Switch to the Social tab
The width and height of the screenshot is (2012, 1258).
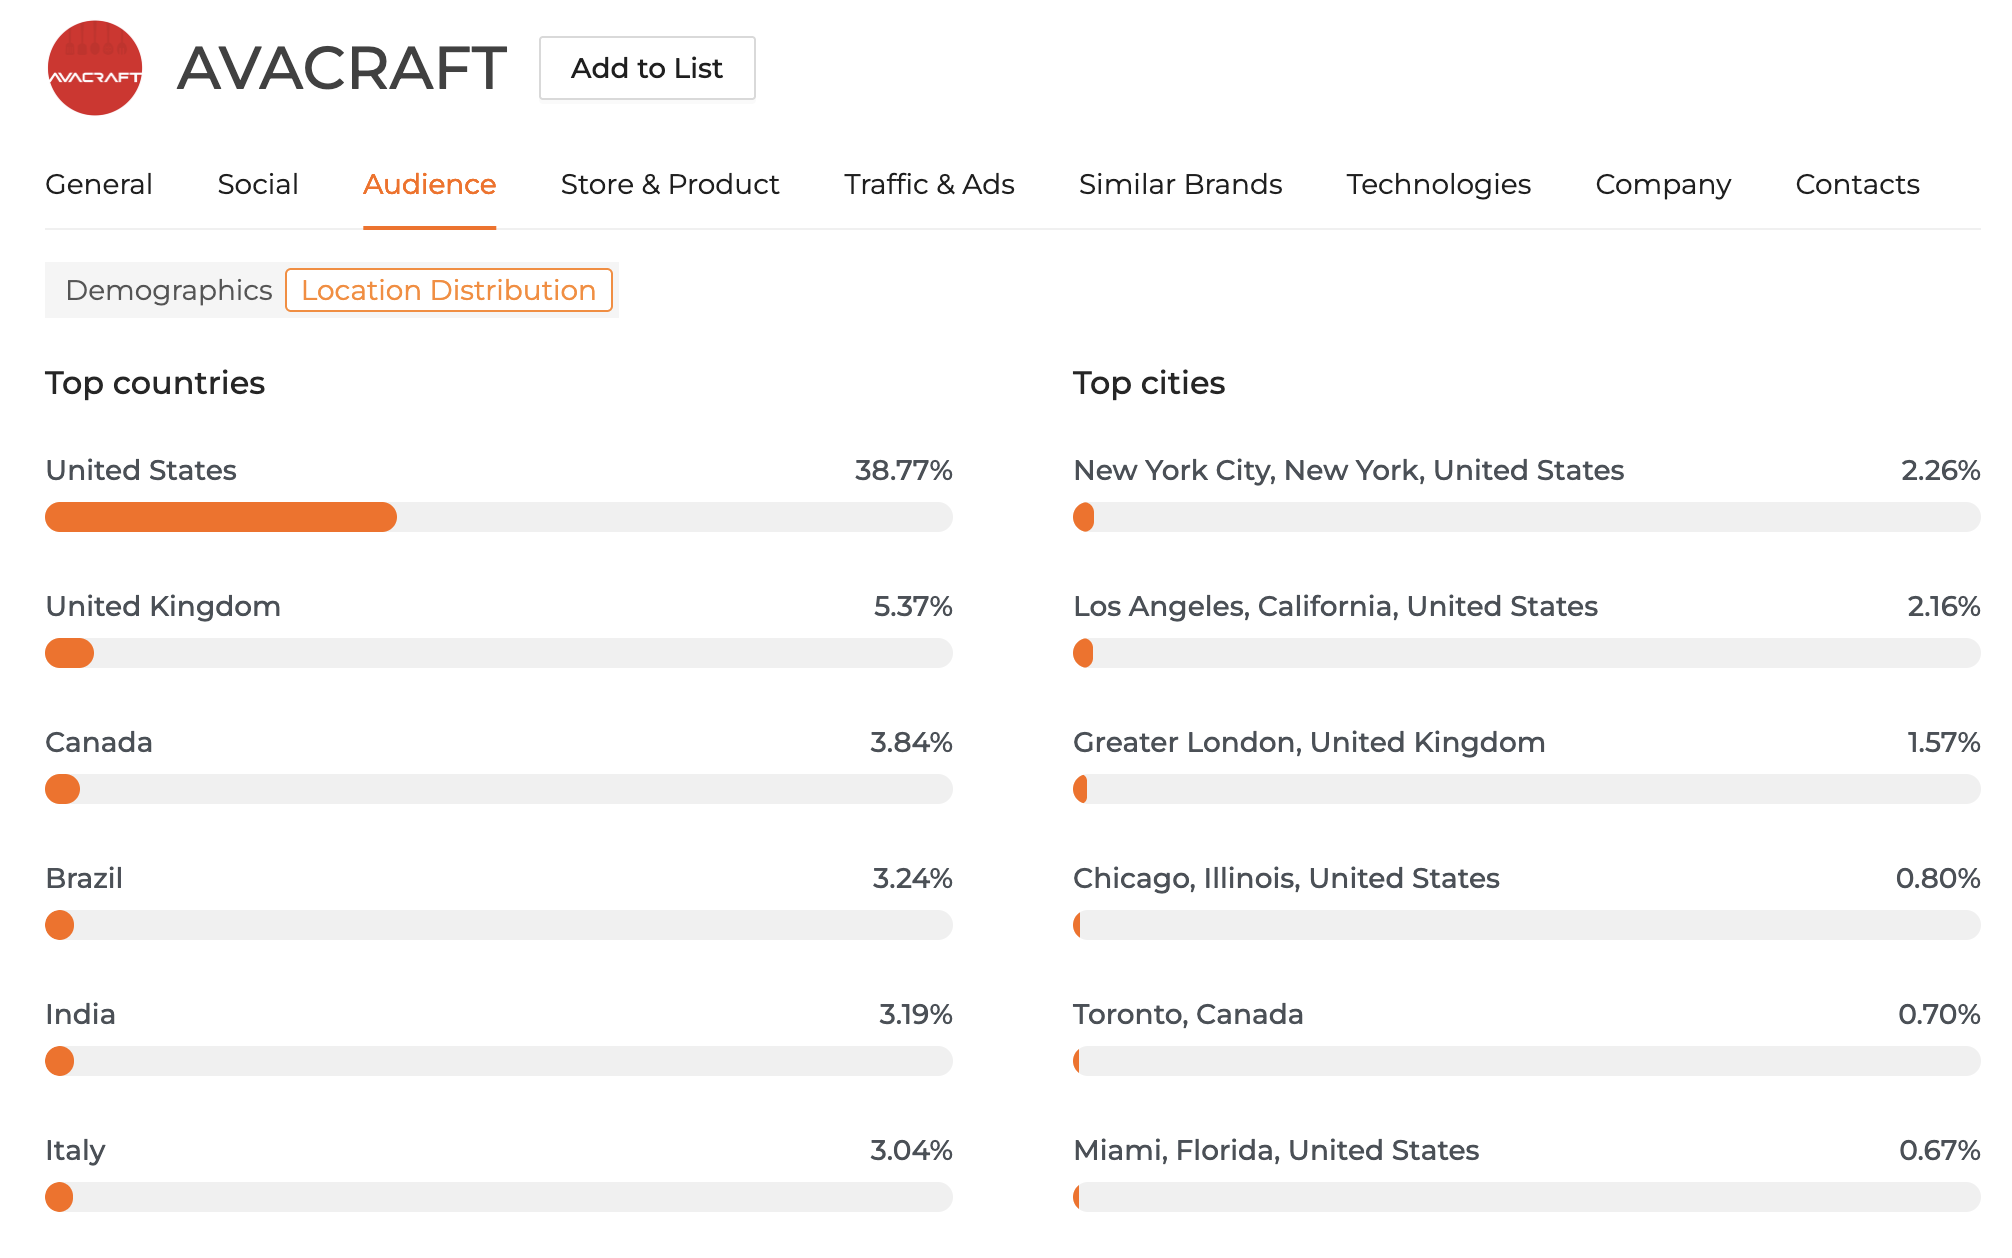257,184
